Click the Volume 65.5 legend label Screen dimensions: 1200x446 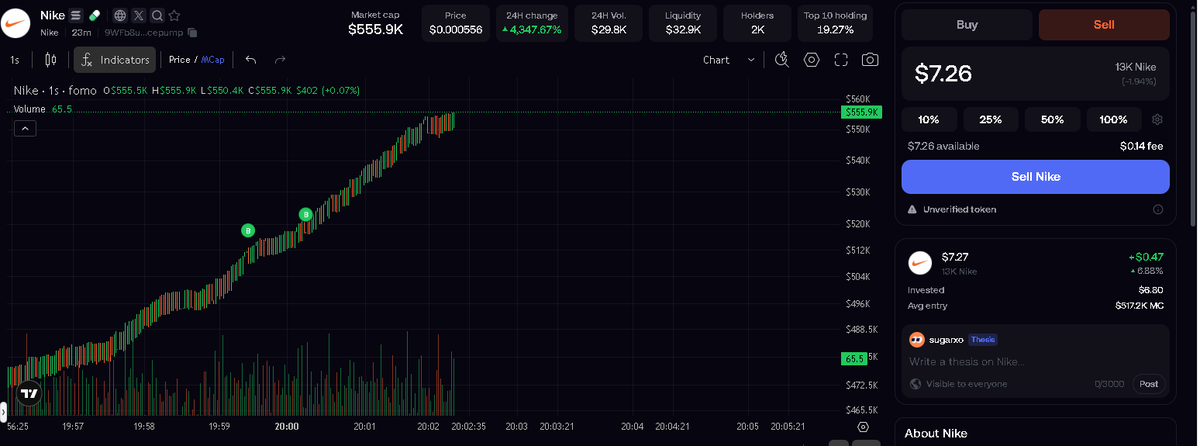coord(42,108)
